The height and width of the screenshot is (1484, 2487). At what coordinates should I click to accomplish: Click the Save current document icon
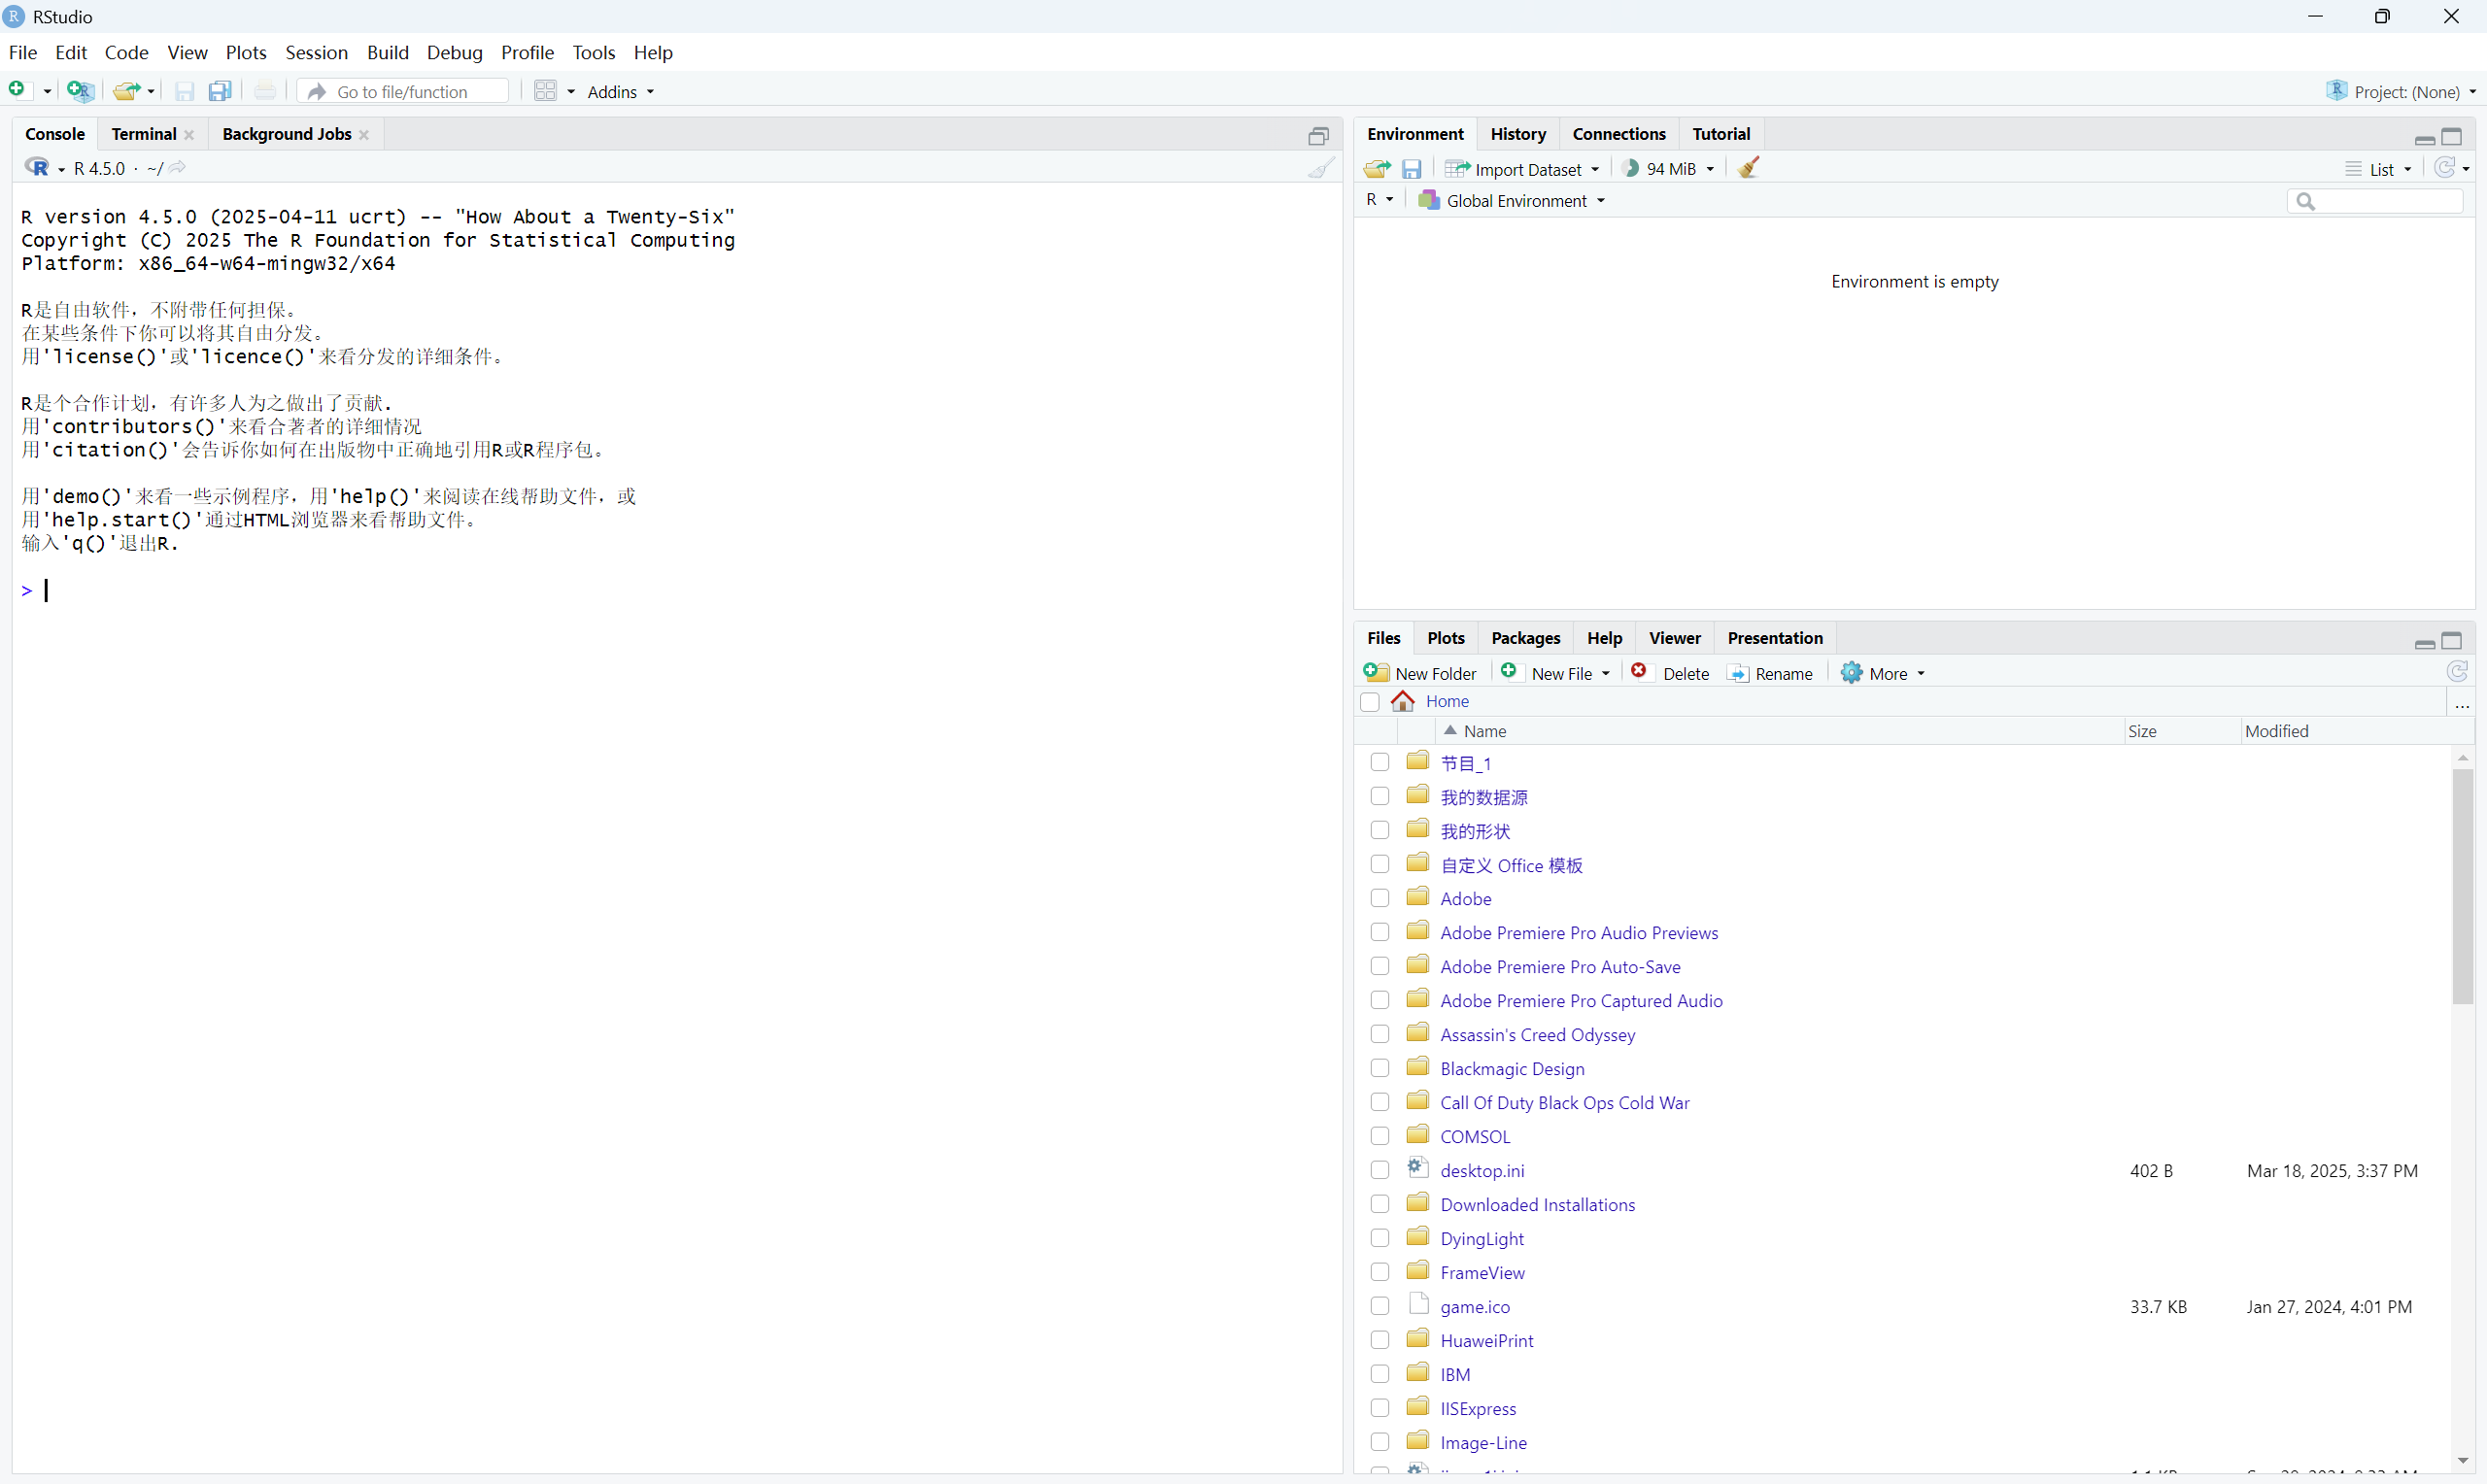[x=185, y=91]
